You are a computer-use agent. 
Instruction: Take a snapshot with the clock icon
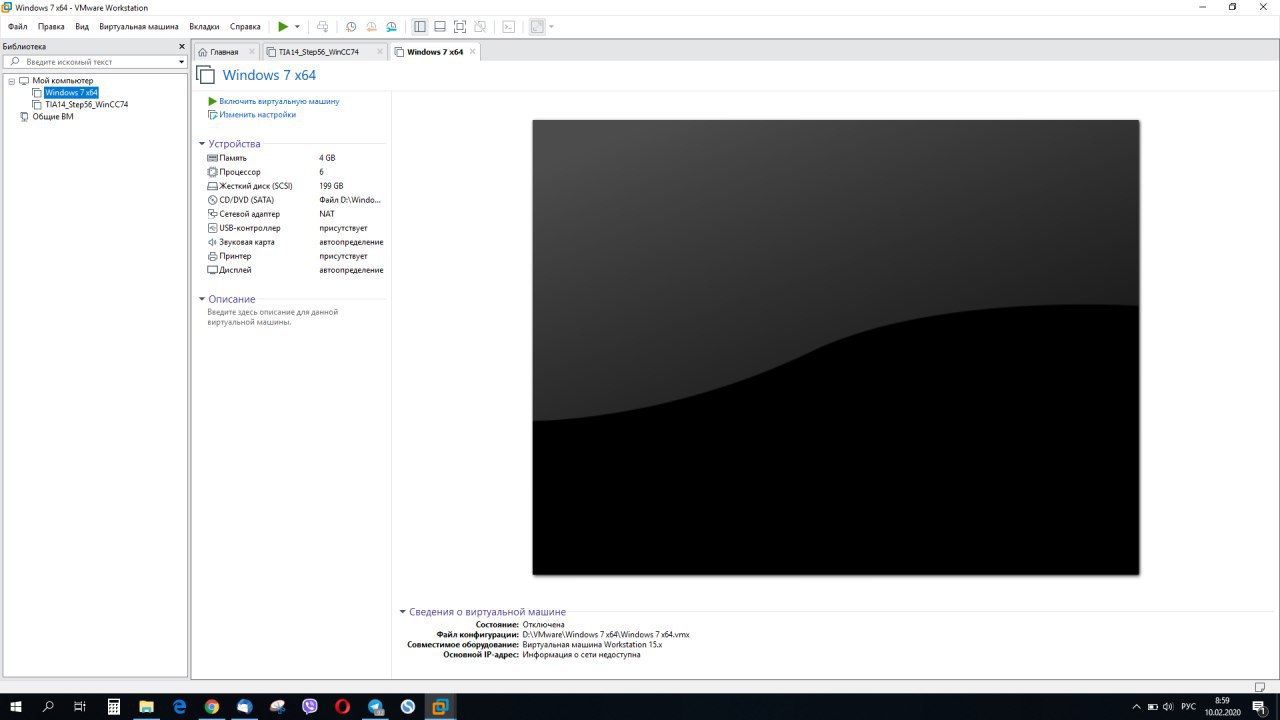[x=351, y=26]
